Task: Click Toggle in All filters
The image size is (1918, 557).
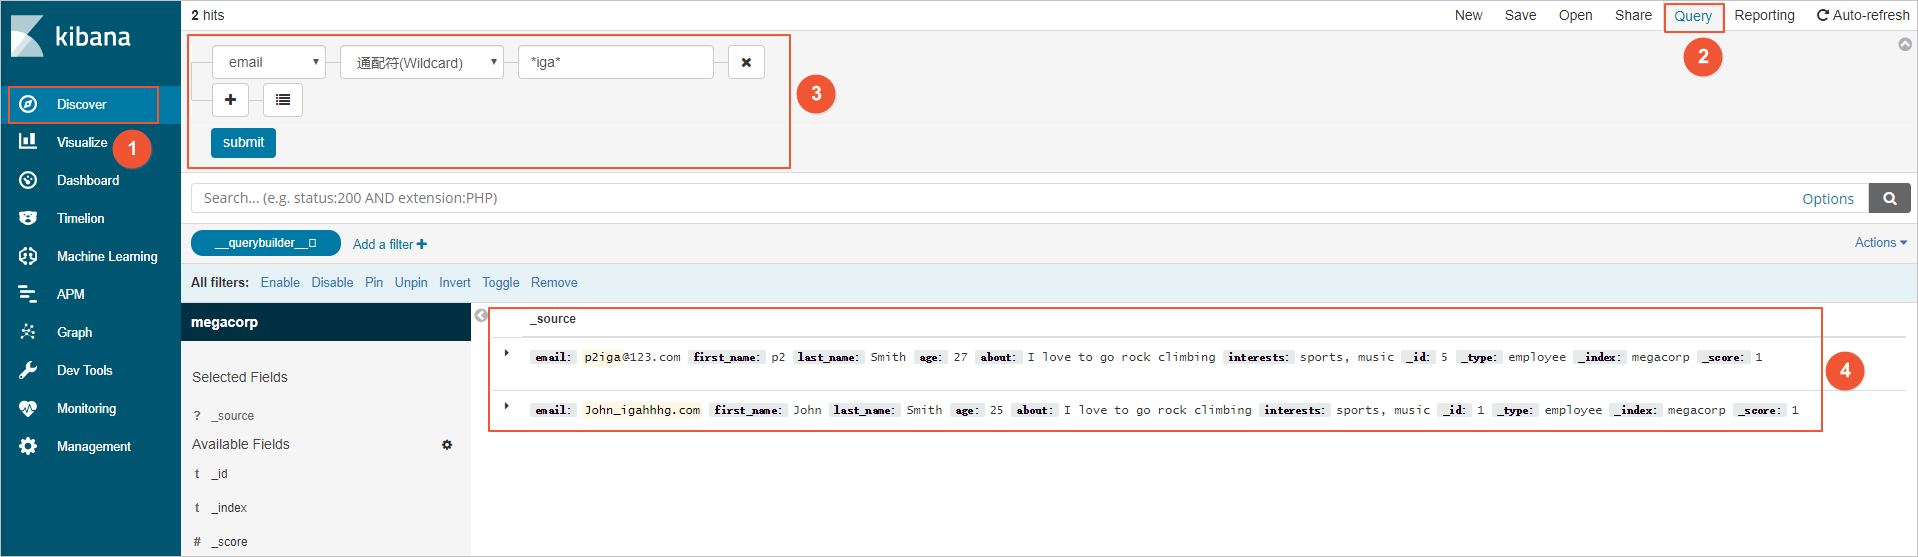Action: (x=501, y=283)
